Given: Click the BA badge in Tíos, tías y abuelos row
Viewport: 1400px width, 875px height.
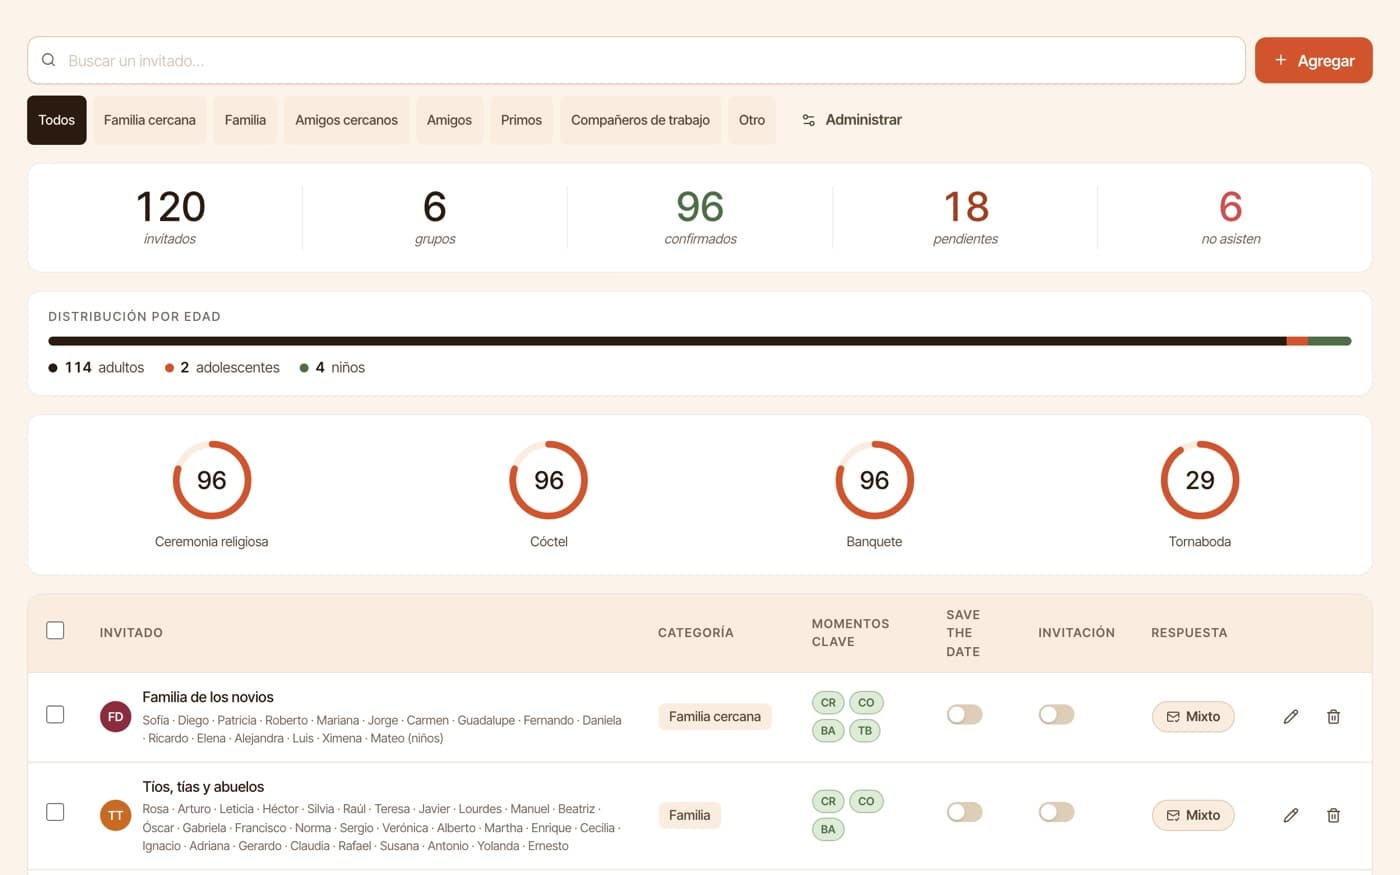Looking at the screenshot, I should point(828,829).
